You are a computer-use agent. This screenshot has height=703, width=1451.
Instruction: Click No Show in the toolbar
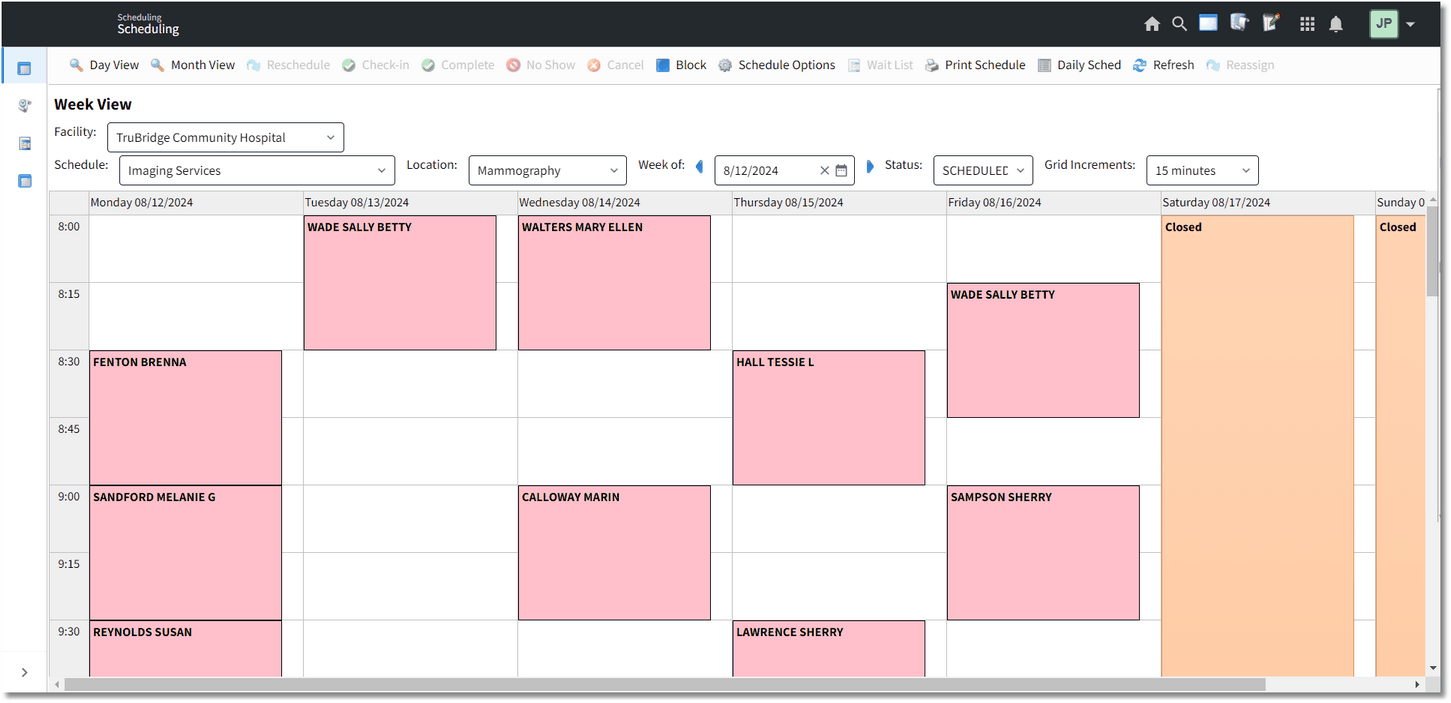click(541, 65)
